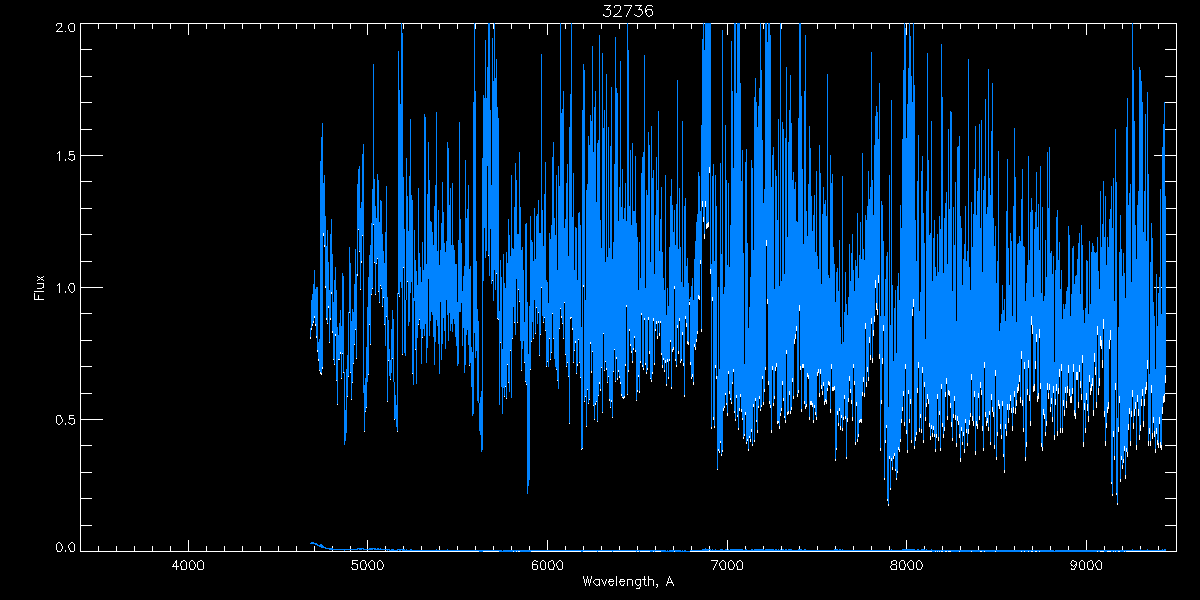1200x600 pixels.
Task: Click the 4000 wavelength tick label
Action: [188, 567]
